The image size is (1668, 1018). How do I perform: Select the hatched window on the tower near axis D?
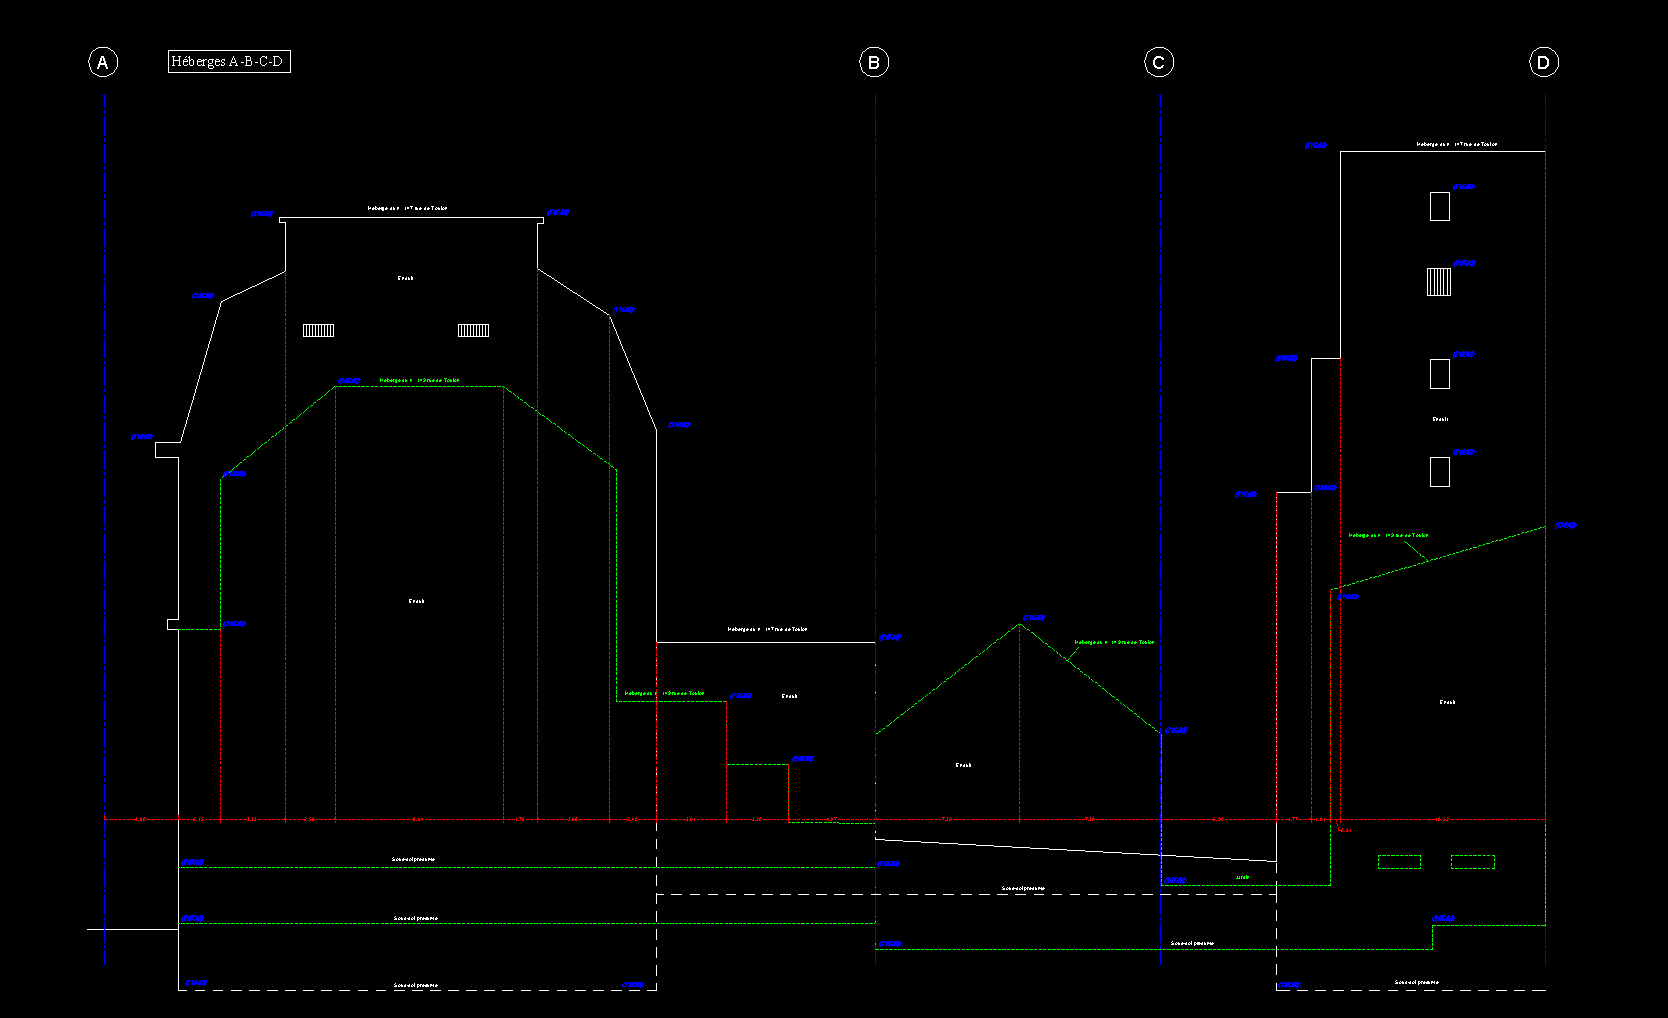[x=1438, y=282]
